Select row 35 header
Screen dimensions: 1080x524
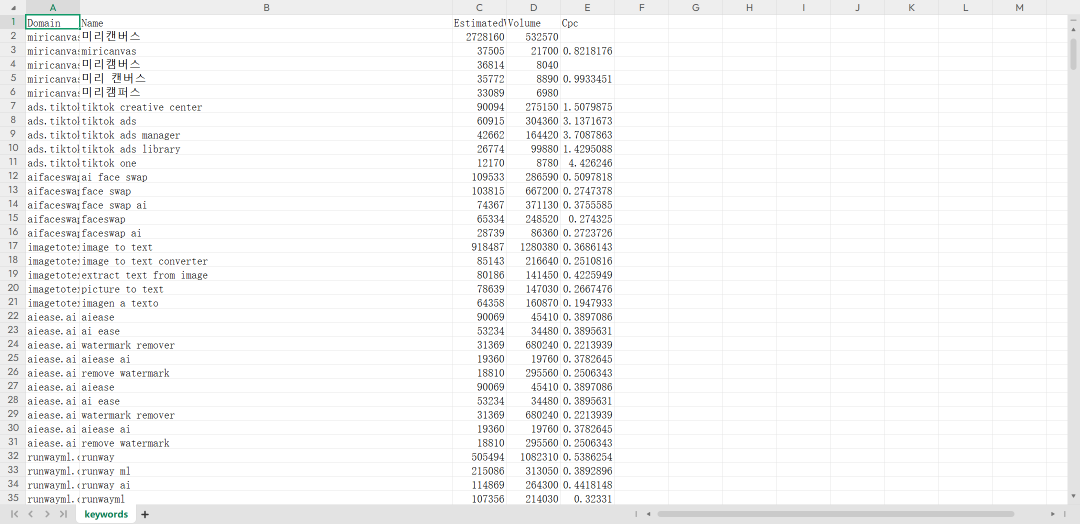click(13, 499)
